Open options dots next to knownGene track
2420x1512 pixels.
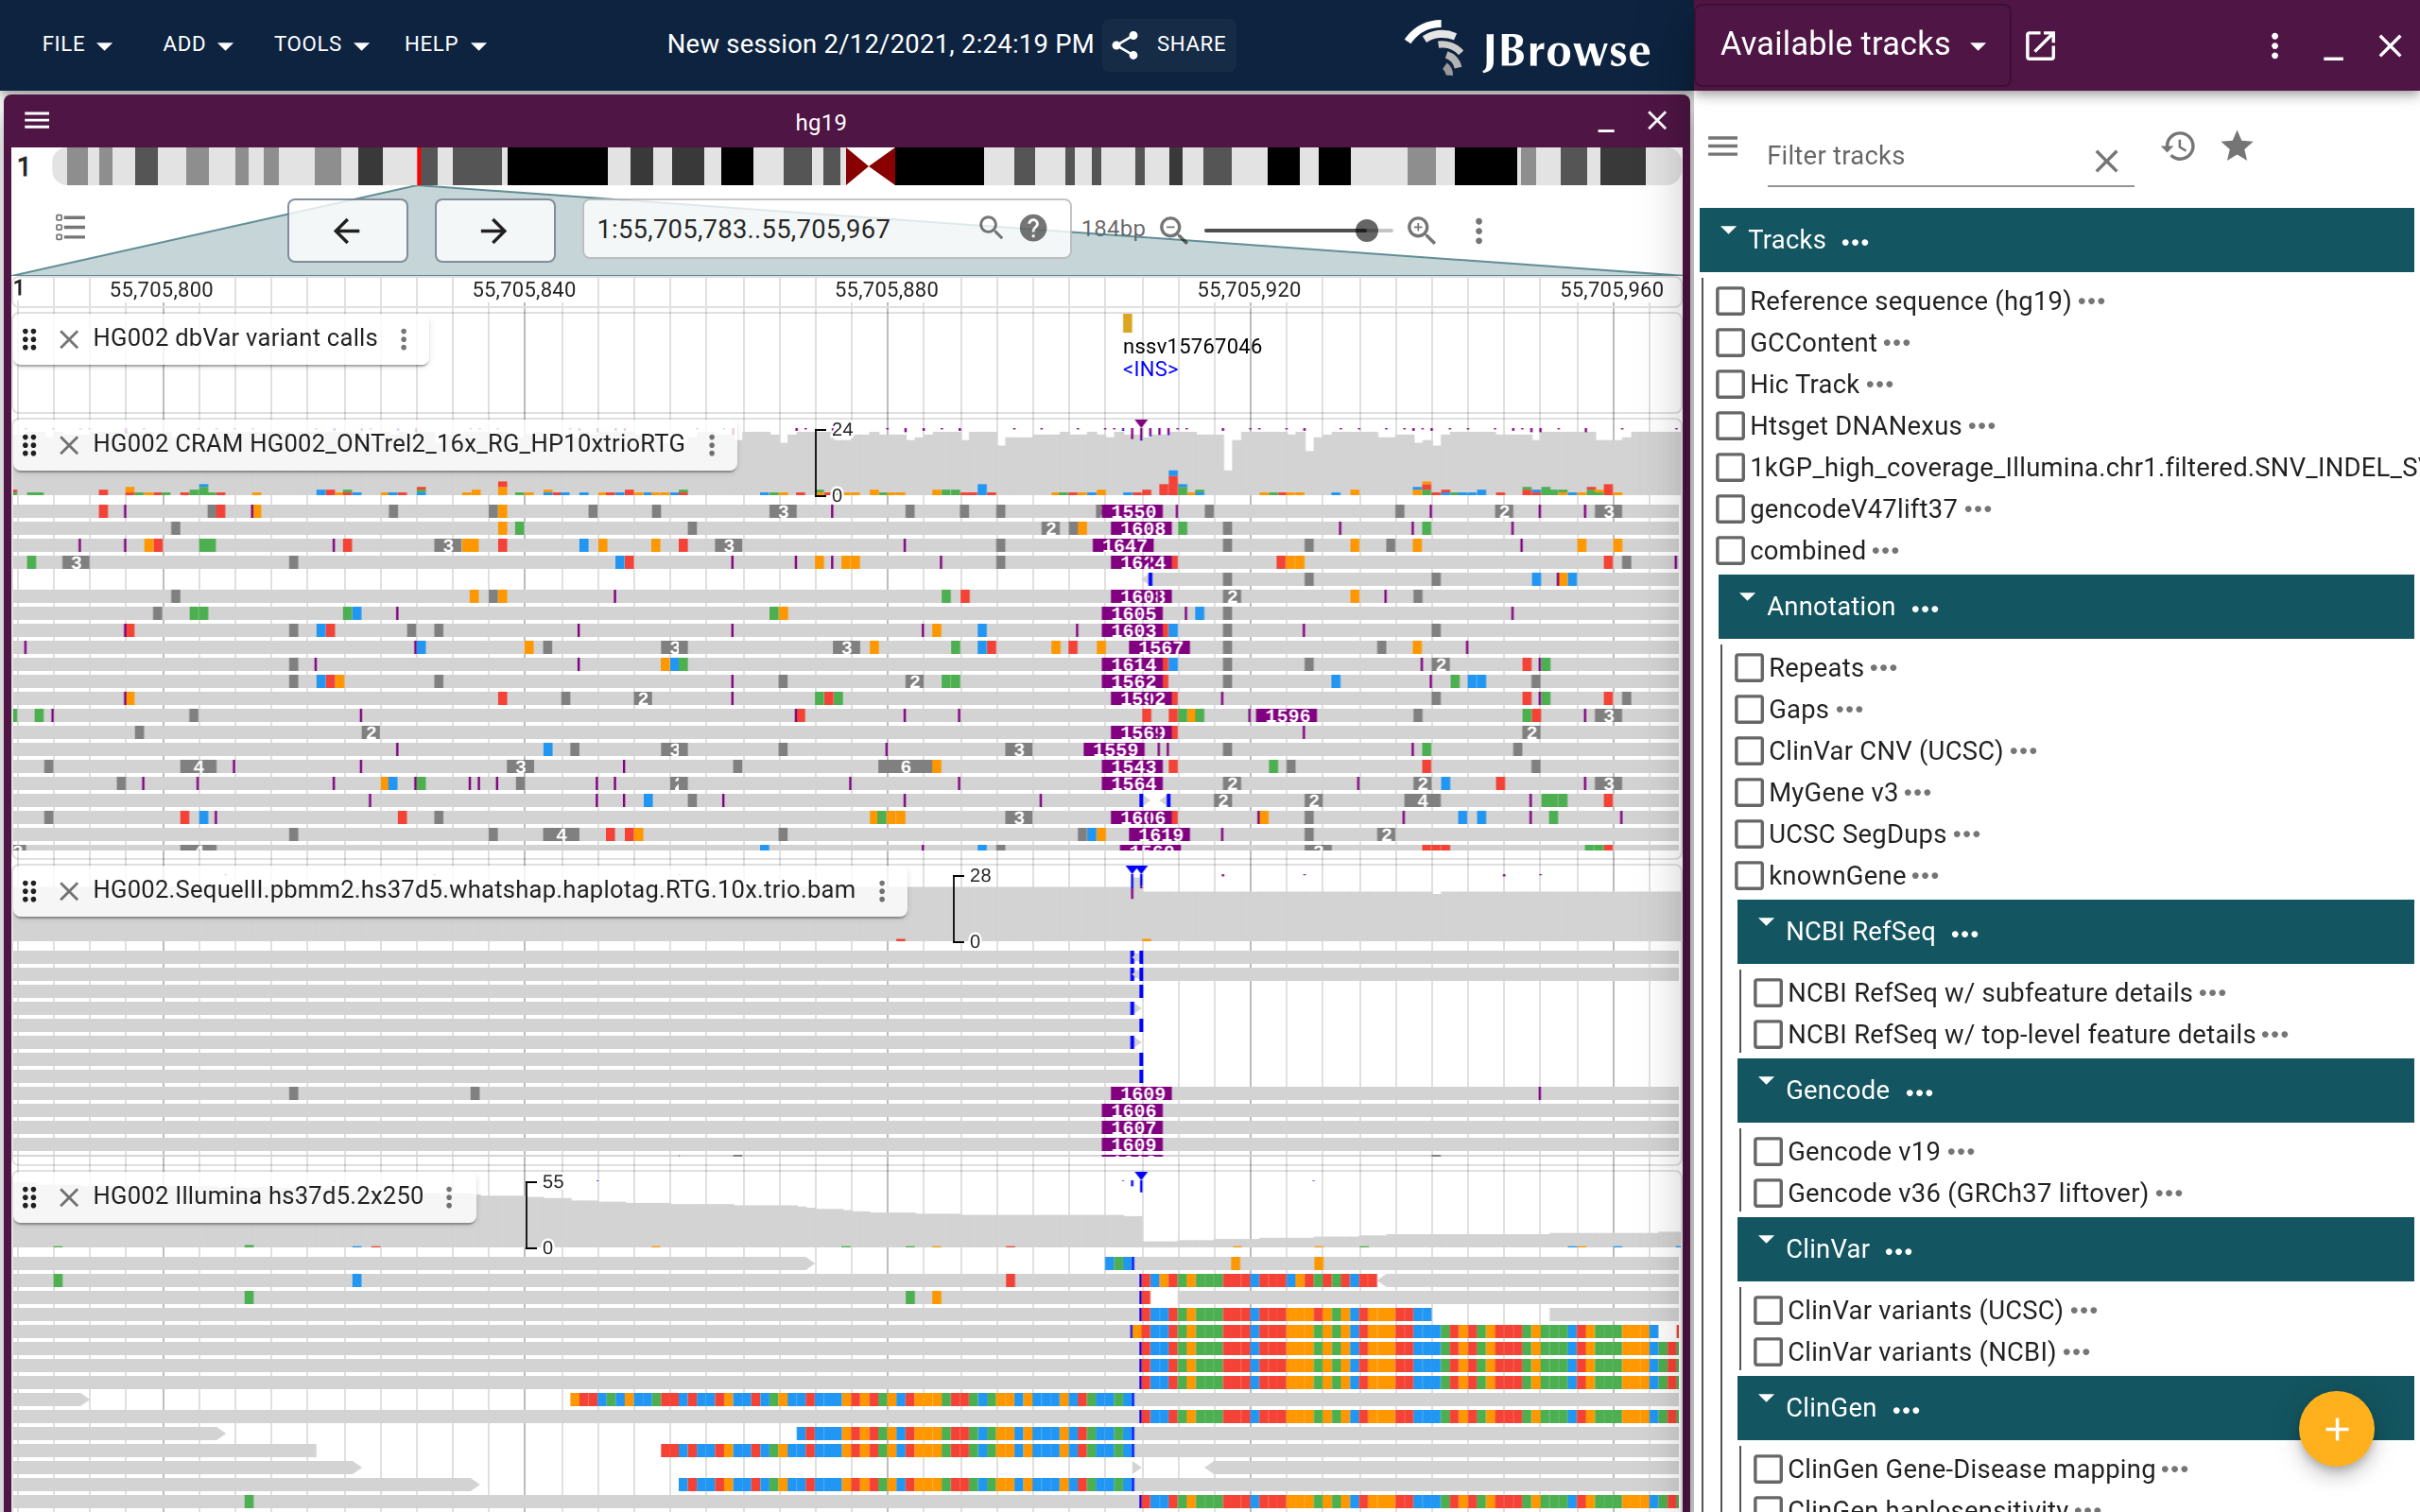(1925, 875)
